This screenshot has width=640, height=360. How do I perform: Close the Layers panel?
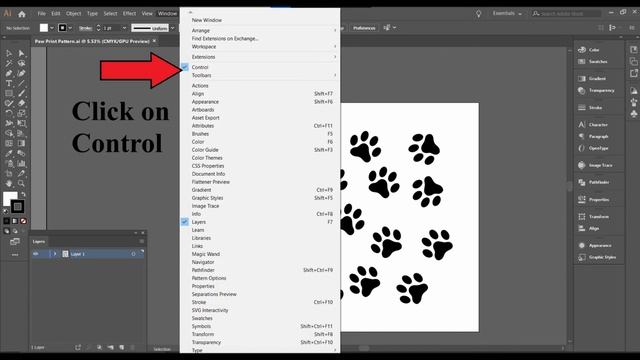143,233
